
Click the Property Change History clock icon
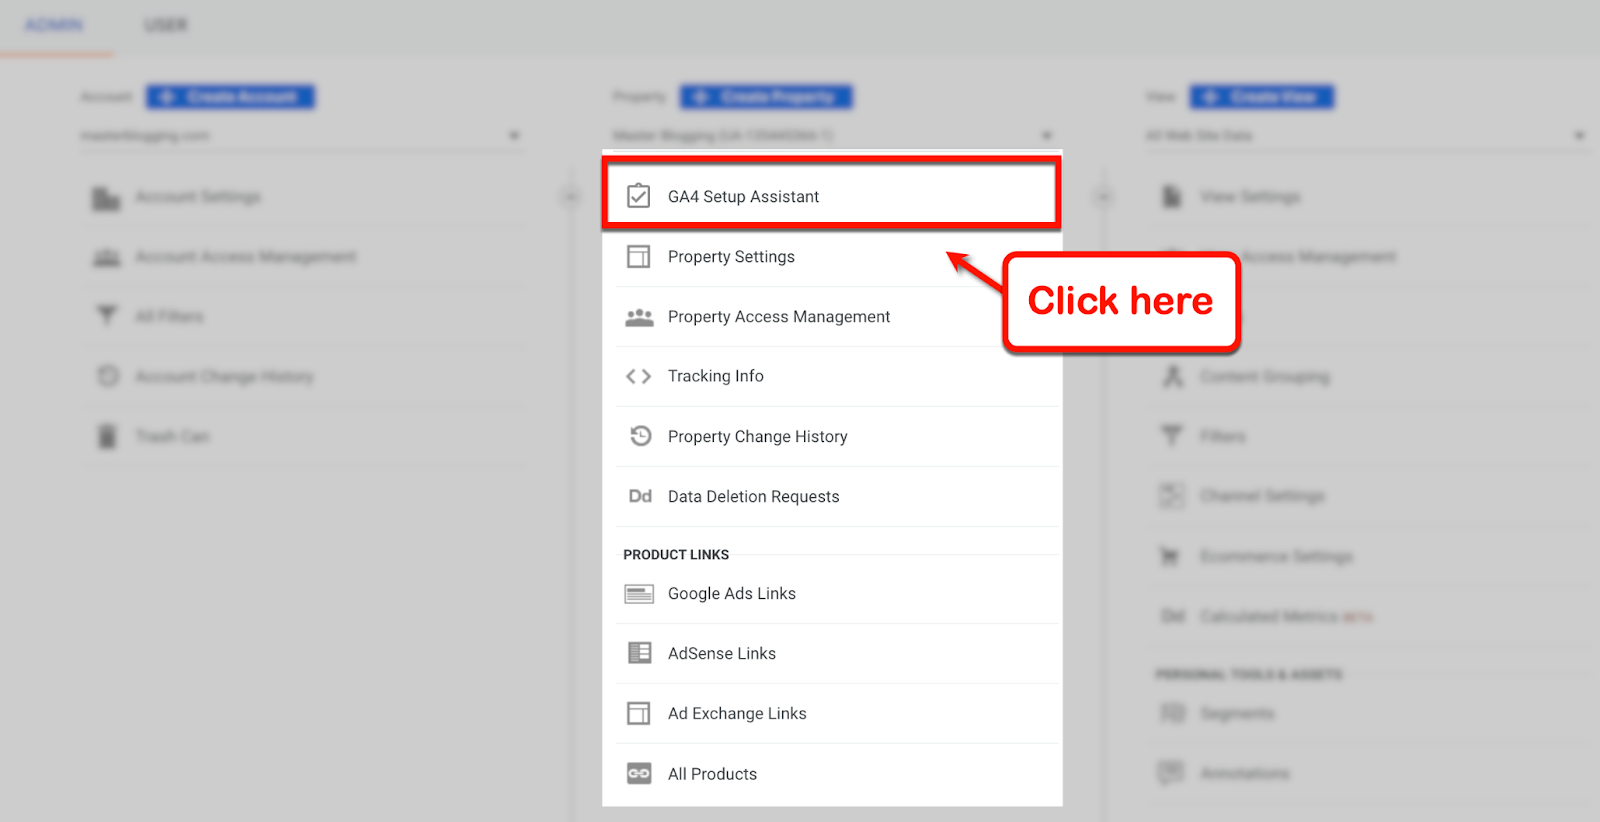[640, 436]
